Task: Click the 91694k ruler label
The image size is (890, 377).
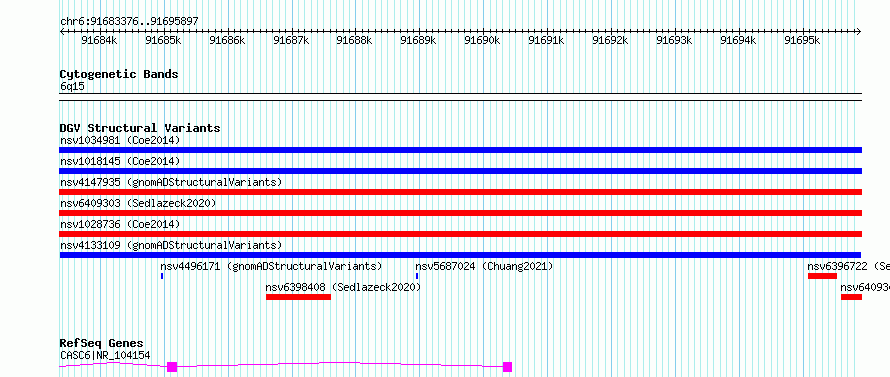Action: click(x=738, y=40)
